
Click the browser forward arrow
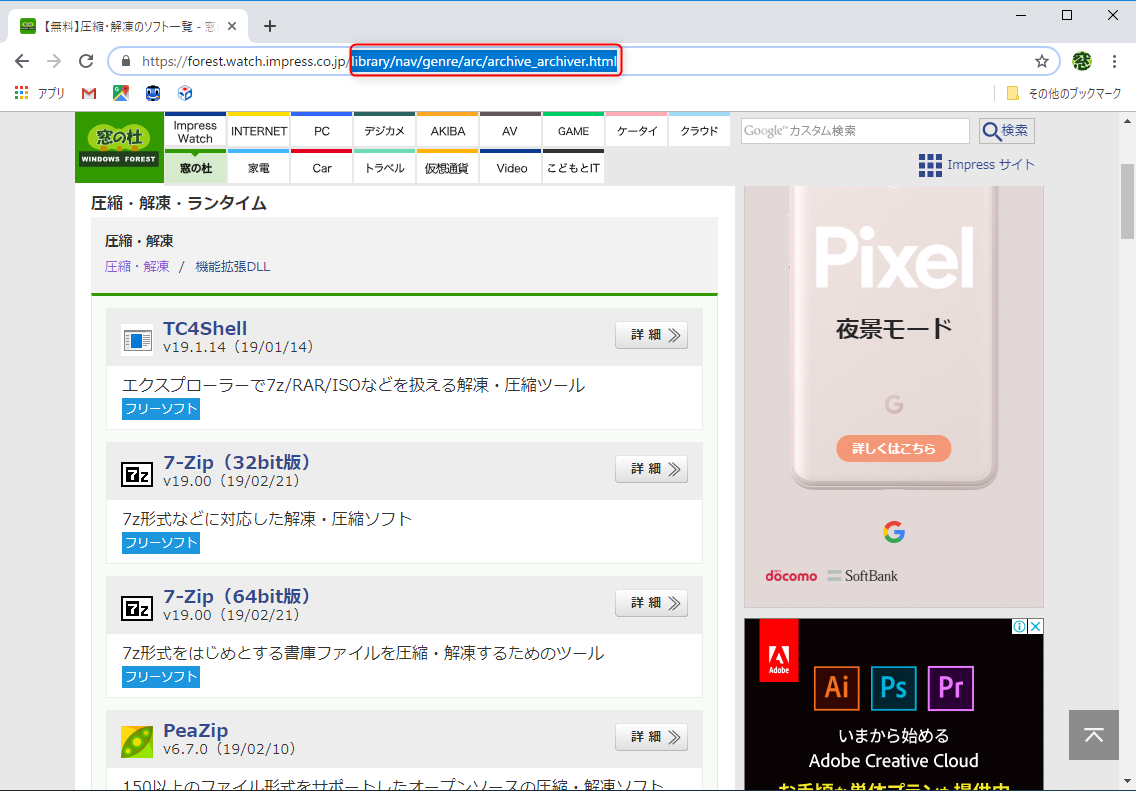pos(54,61)
